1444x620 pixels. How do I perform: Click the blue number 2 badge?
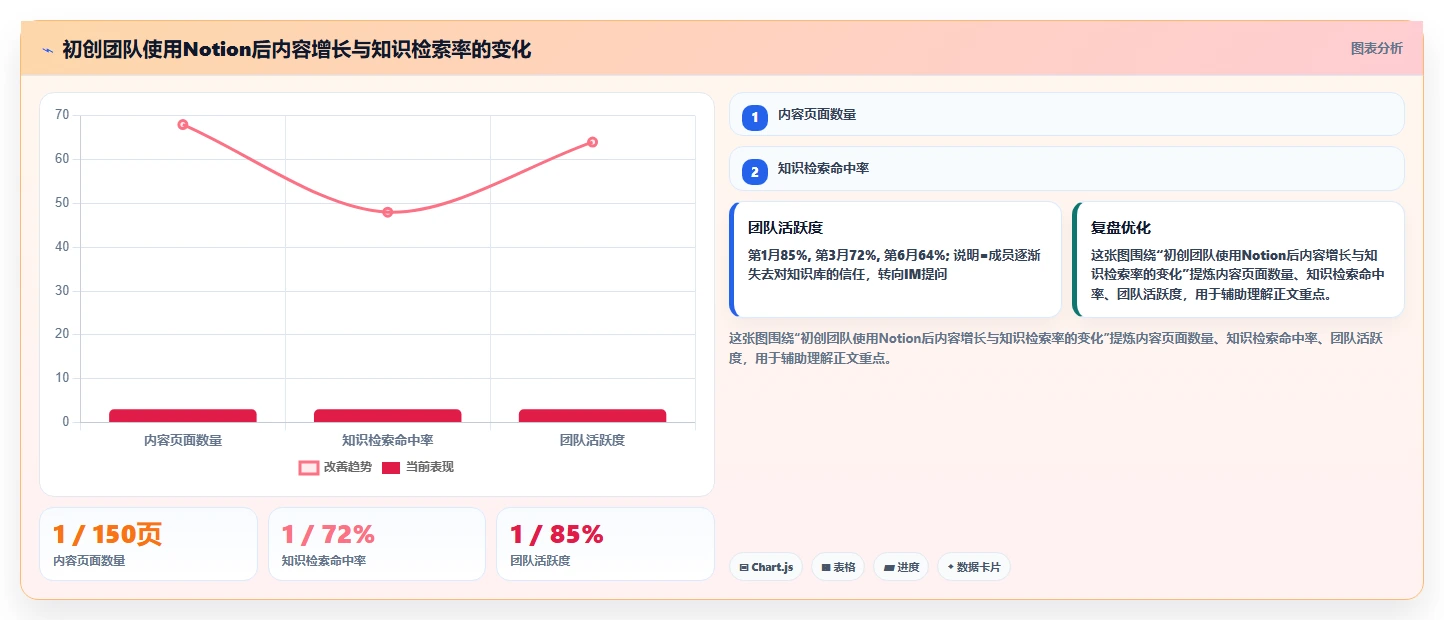[755, 171]
